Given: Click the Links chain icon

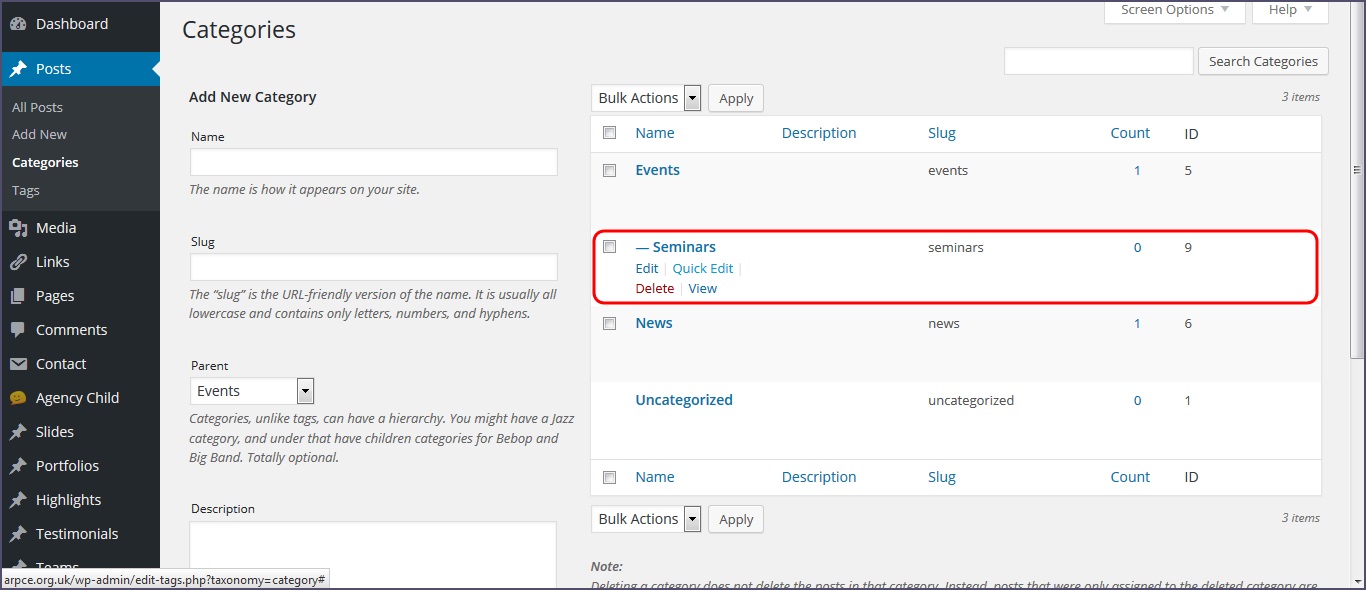Looking at the screenshot, I should (x=18, y=262).
